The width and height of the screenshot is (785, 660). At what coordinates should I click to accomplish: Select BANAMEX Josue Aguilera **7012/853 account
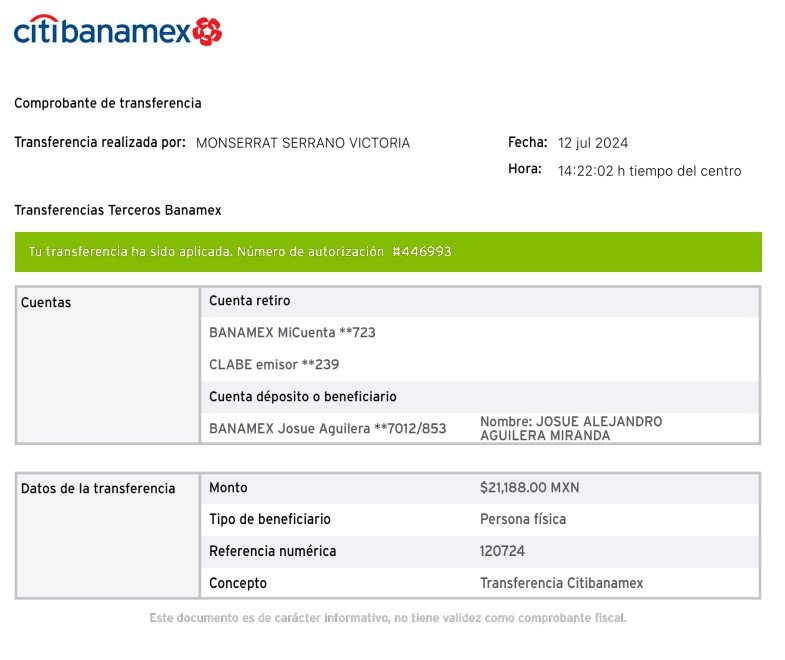click(x=327, y=429)
